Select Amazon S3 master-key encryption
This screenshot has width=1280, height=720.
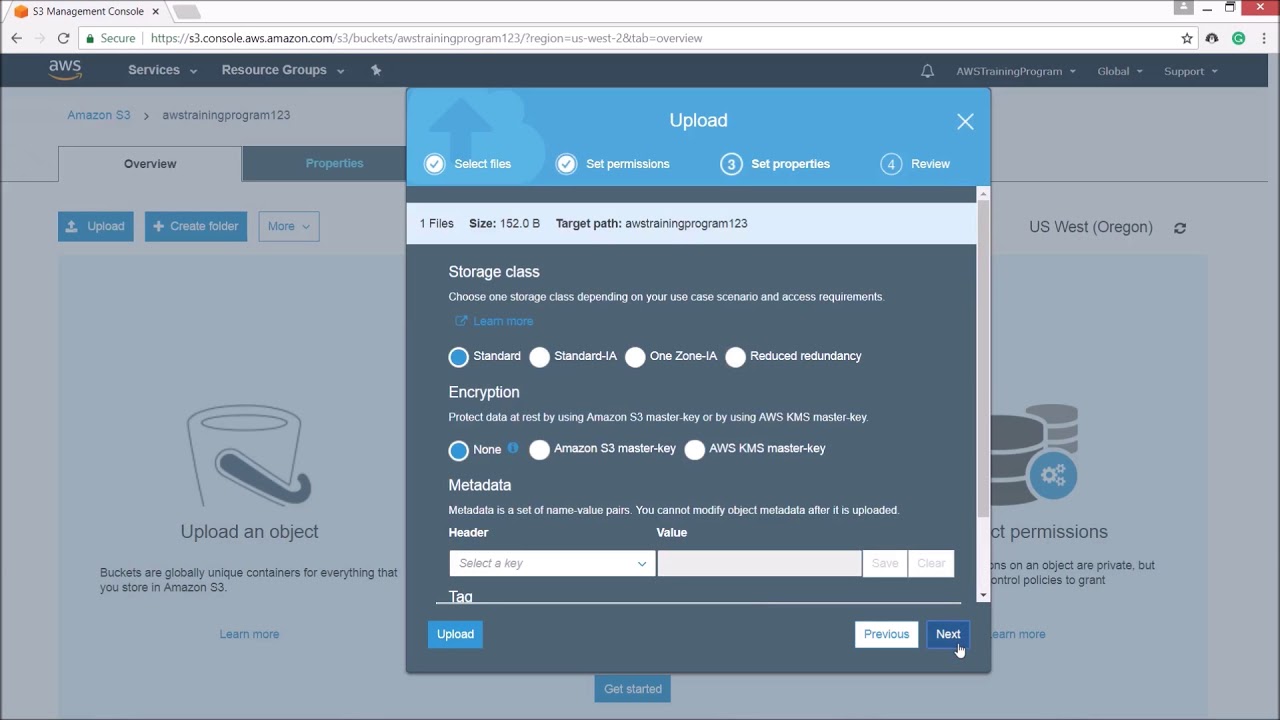coord(539,450)
